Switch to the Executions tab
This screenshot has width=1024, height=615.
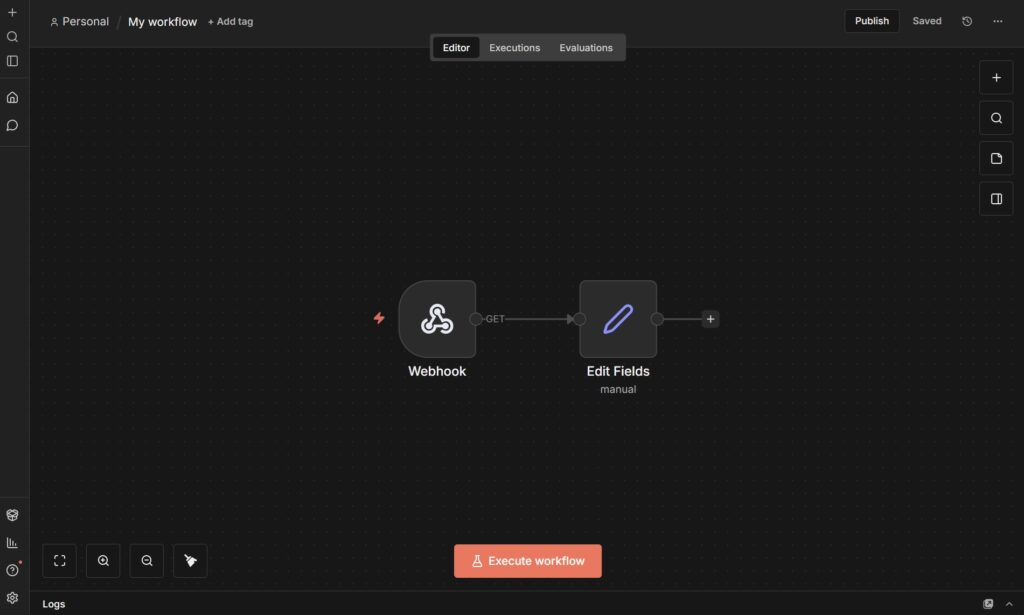coord(514,48)
